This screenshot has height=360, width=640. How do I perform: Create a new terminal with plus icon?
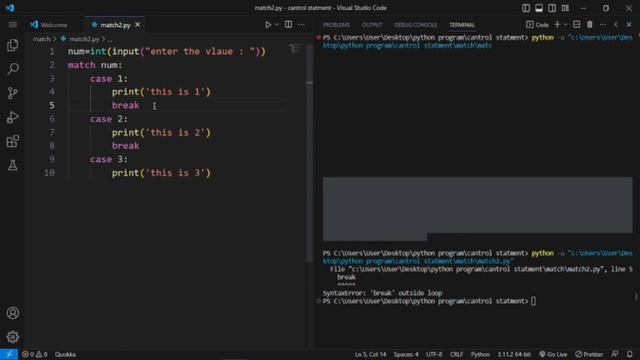(x=557, y=24)
